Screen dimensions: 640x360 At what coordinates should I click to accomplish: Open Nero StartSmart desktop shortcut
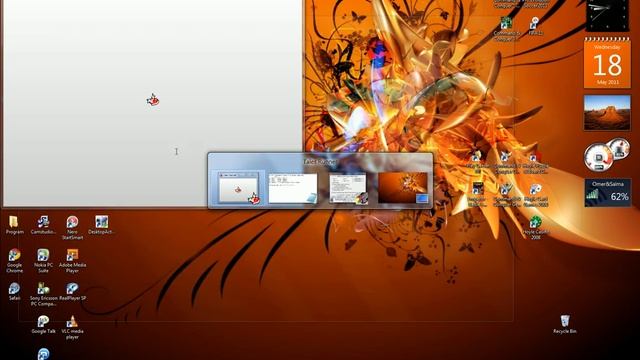[x=72, y=228]
